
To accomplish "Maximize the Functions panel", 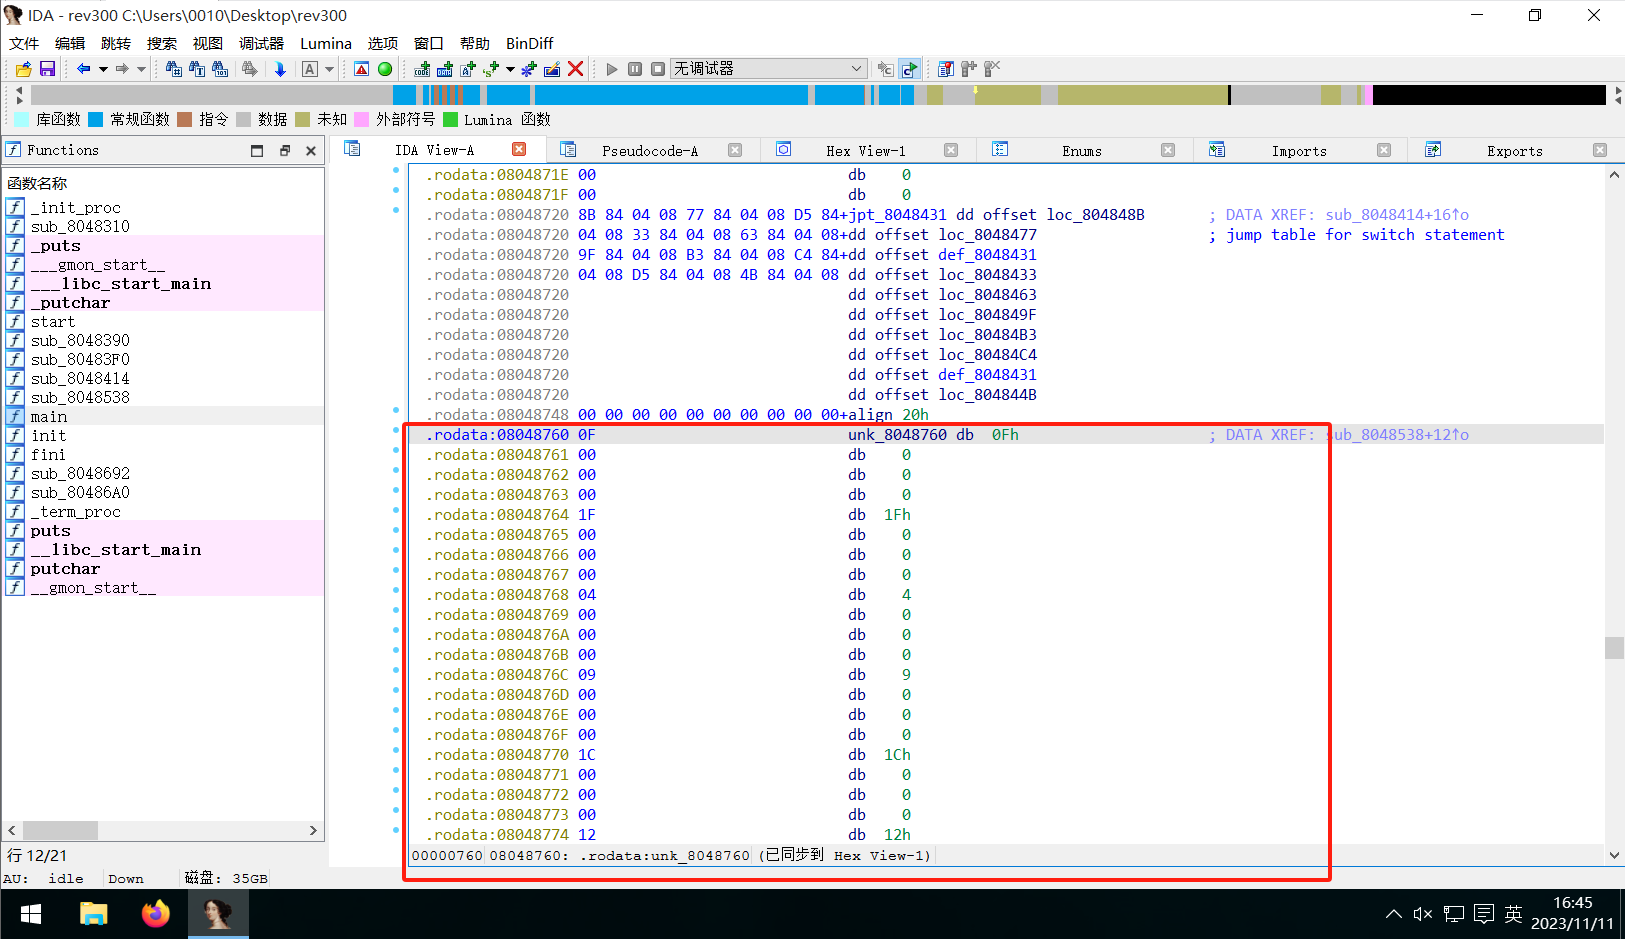I will coord(257,151).
